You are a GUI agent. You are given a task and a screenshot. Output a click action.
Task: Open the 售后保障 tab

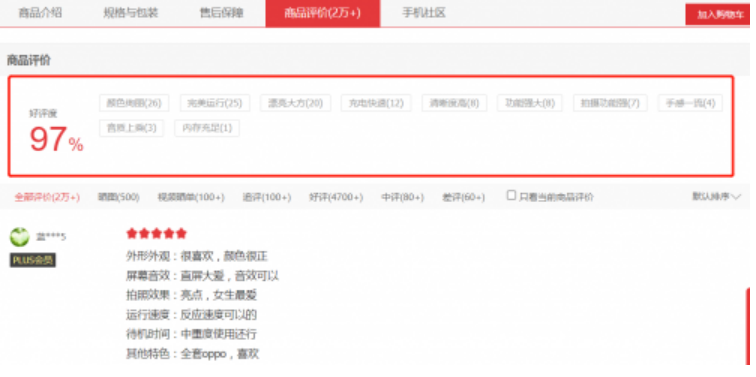click(221, 13)
